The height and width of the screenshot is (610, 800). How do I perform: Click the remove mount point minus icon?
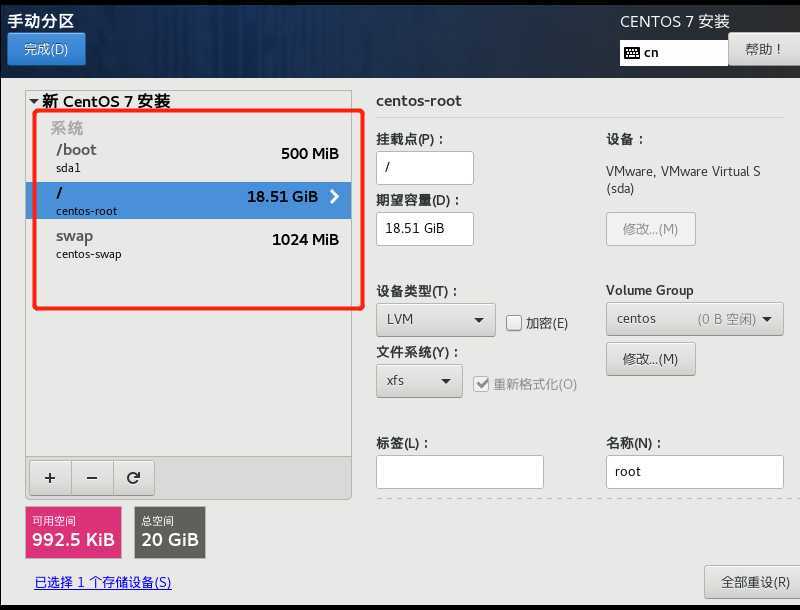click(x=92, y=478)
